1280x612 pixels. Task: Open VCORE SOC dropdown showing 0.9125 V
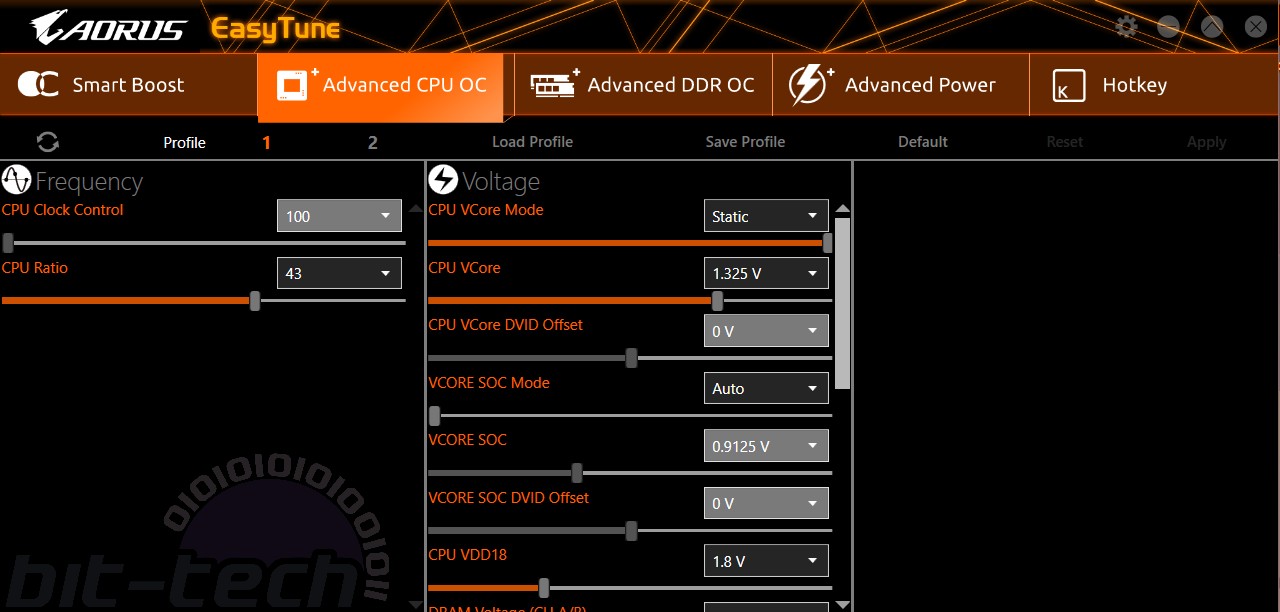(x=766, y=446)
